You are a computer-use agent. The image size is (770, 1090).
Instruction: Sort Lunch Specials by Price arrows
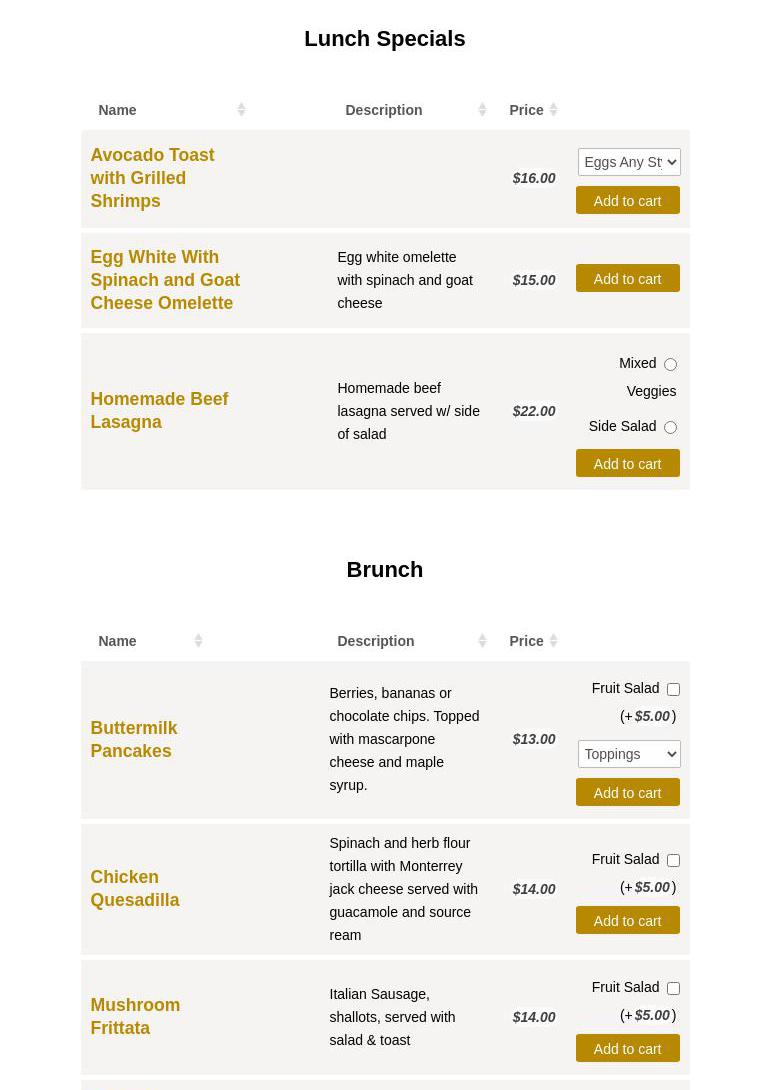(553, 110)
